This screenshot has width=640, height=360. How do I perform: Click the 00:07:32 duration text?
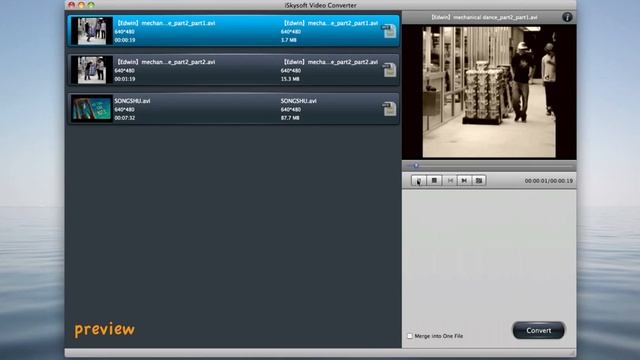coord(124,118)
